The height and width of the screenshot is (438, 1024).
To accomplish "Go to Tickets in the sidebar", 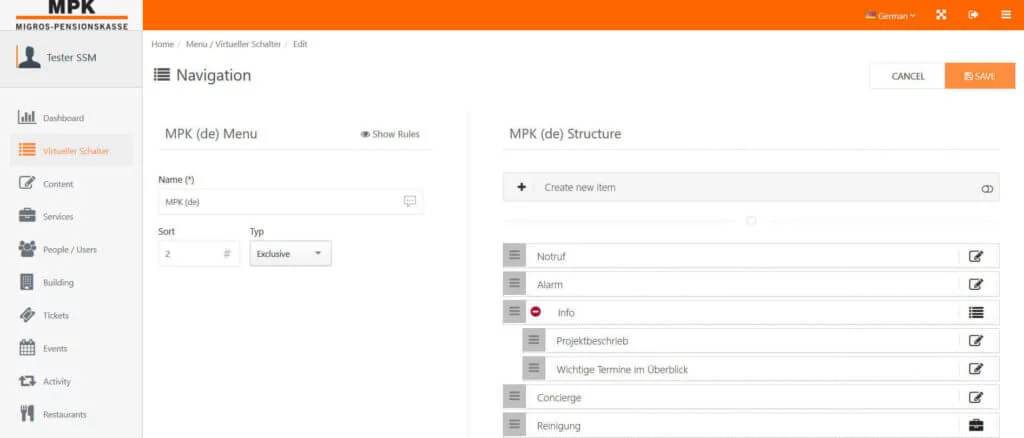I will tap(56, 315).
